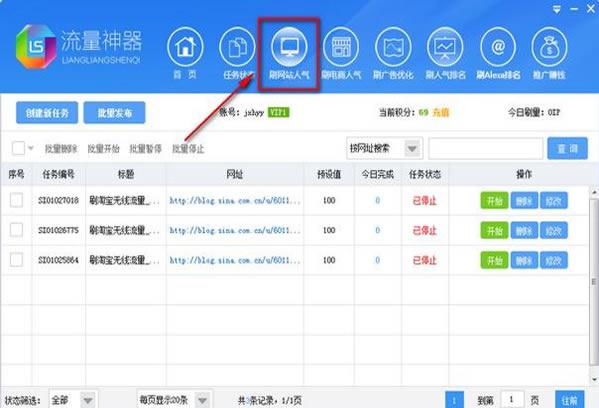Delete task SI01027018 with 删除 button
Image resolution: width=599 pixels, height=408 pixels.
point(524,200)
